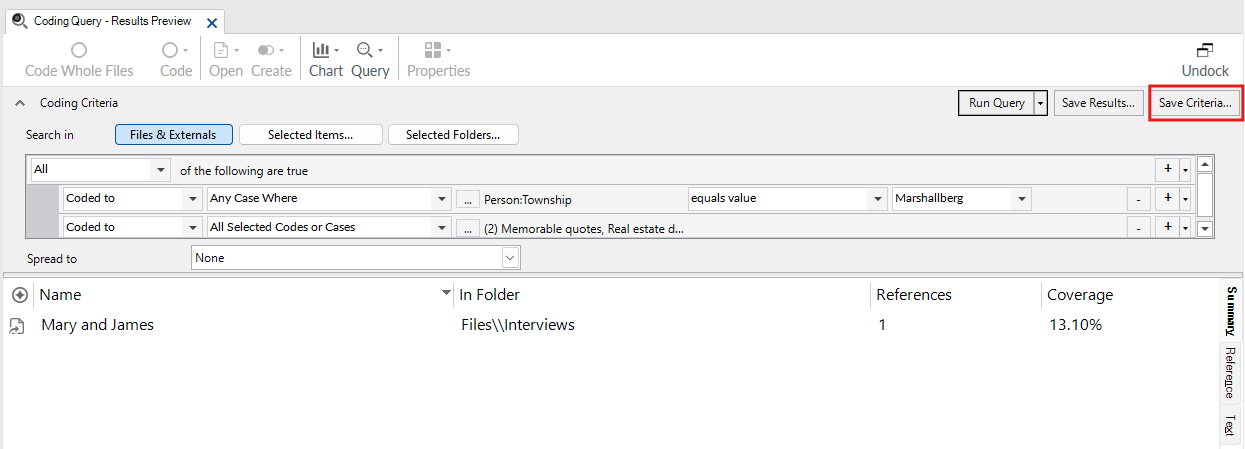Click the Save Results button
The image size is (1245, 449).
click(1098, 103)
